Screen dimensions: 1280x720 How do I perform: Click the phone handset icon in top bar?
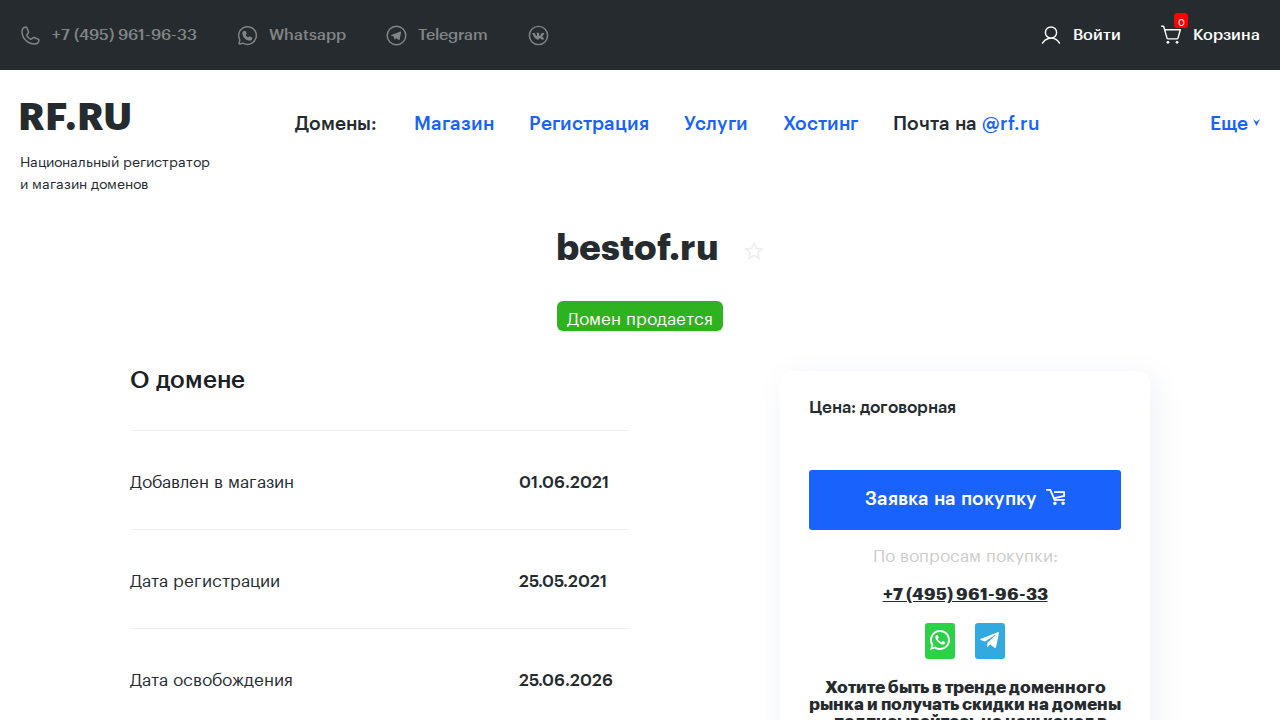30,36
